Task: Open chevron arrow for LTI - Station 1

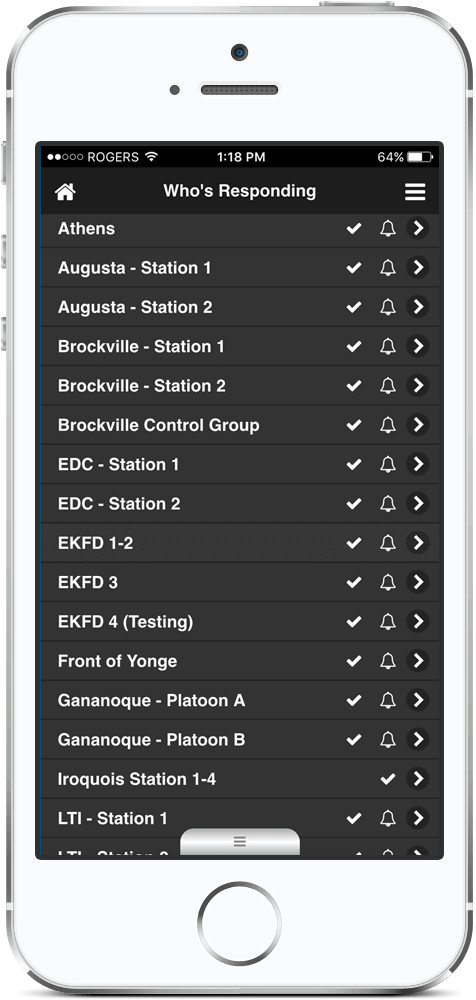Action: [417, 818]
